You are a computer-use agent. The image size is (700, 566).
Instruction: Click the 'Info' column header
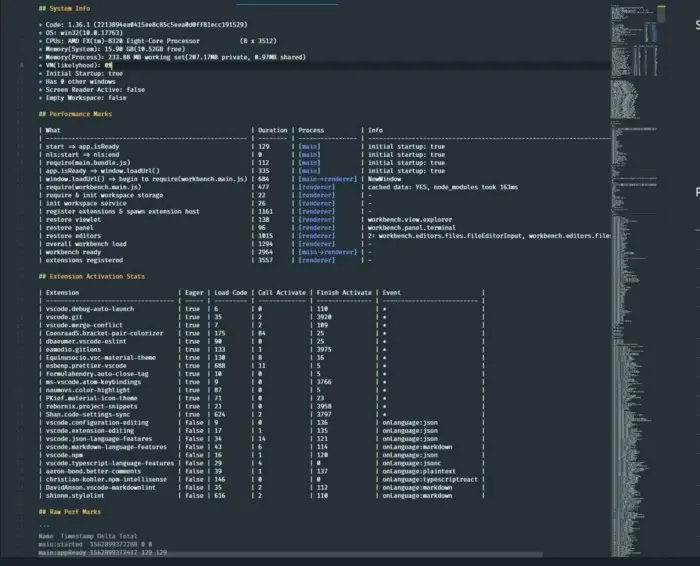pyautogui.click(x=375, y=130)
